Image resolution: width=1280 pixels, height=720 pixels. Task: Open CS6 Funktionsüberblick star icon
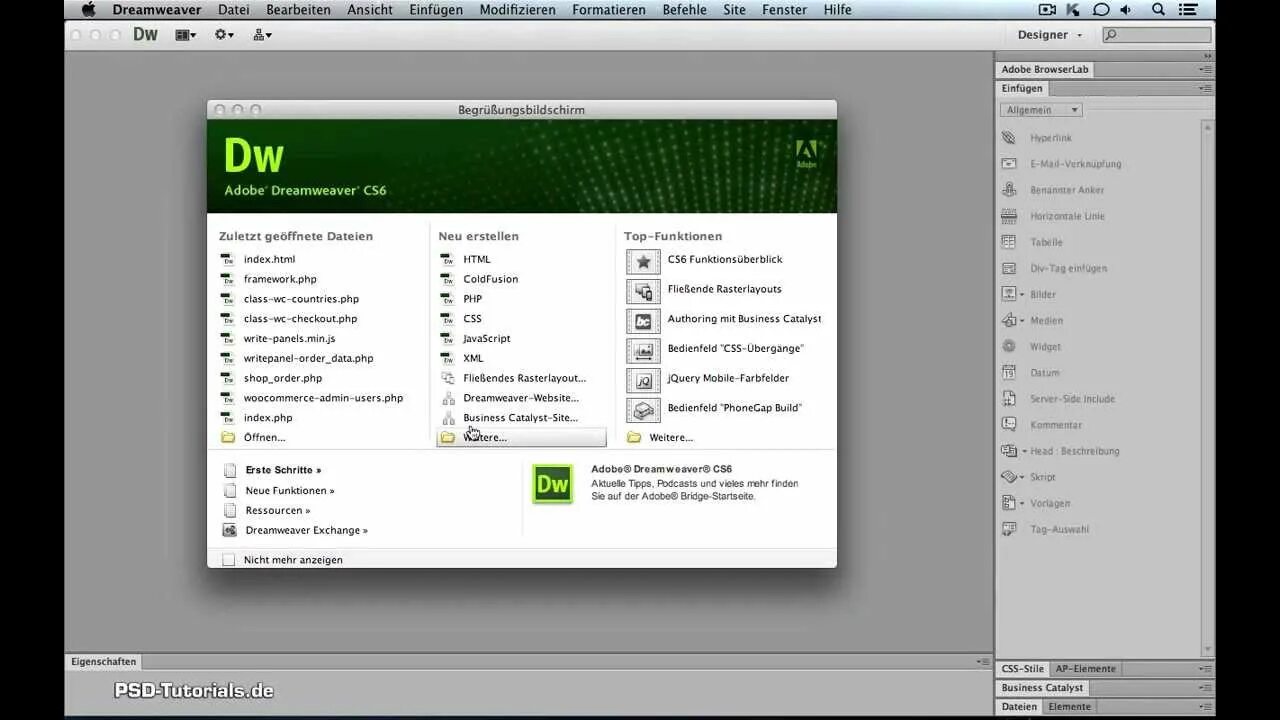tap(643, 261)
